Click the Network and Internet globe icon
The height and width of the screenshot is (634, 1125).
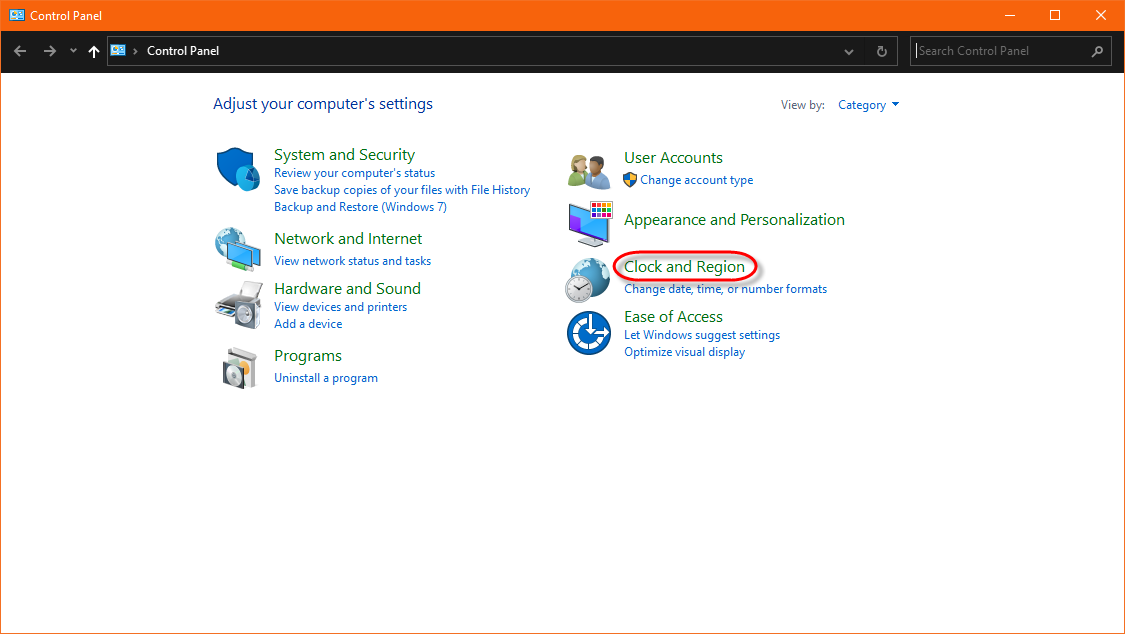[x=238, y=250]
